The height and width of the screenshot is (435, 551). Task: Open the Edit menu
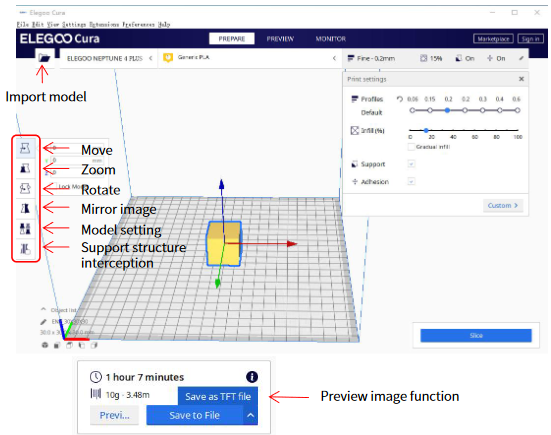pos(38,24)
